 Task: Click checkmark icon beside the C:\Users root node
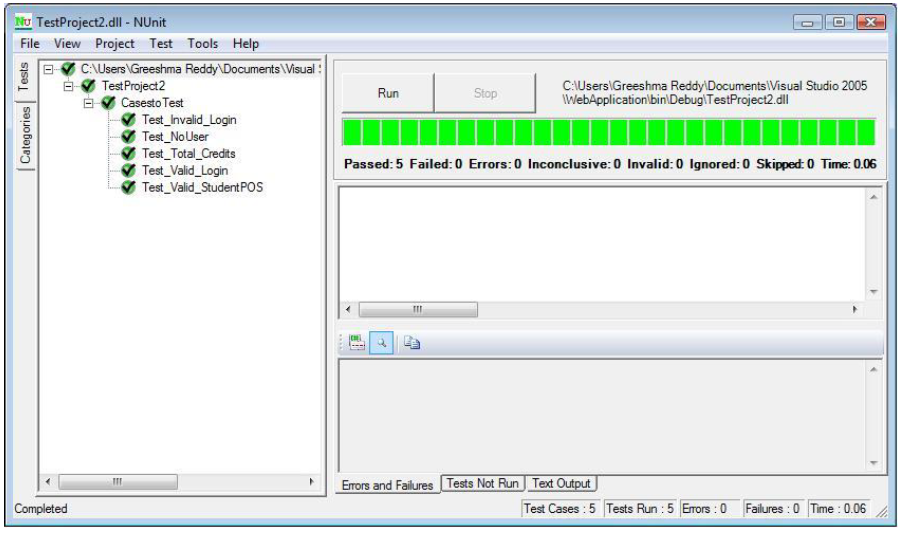tap(68, 69)
